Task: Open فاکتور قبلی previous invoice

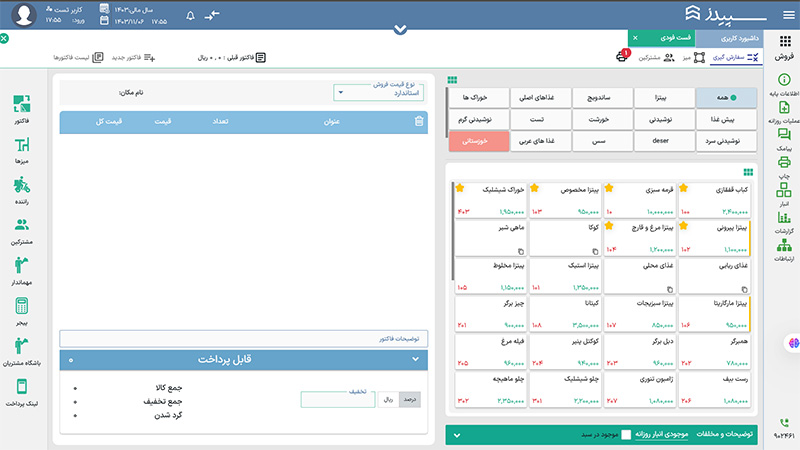Action: [x=232, y=58]
